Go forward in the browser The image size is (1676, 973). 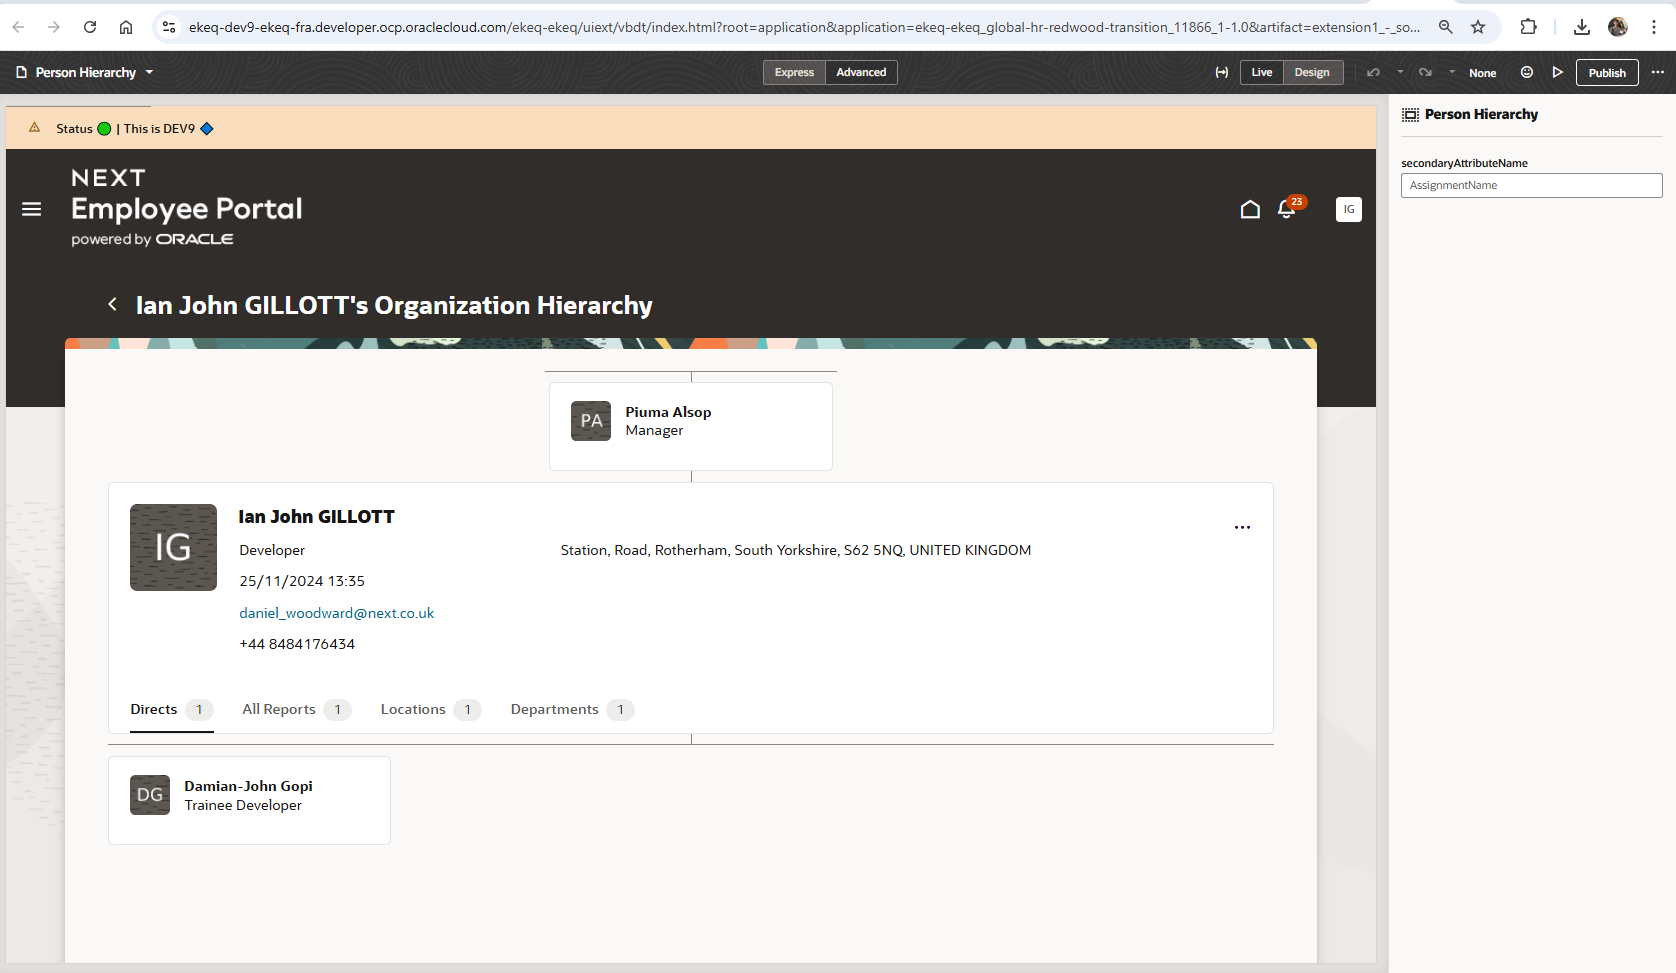(54, 27)
